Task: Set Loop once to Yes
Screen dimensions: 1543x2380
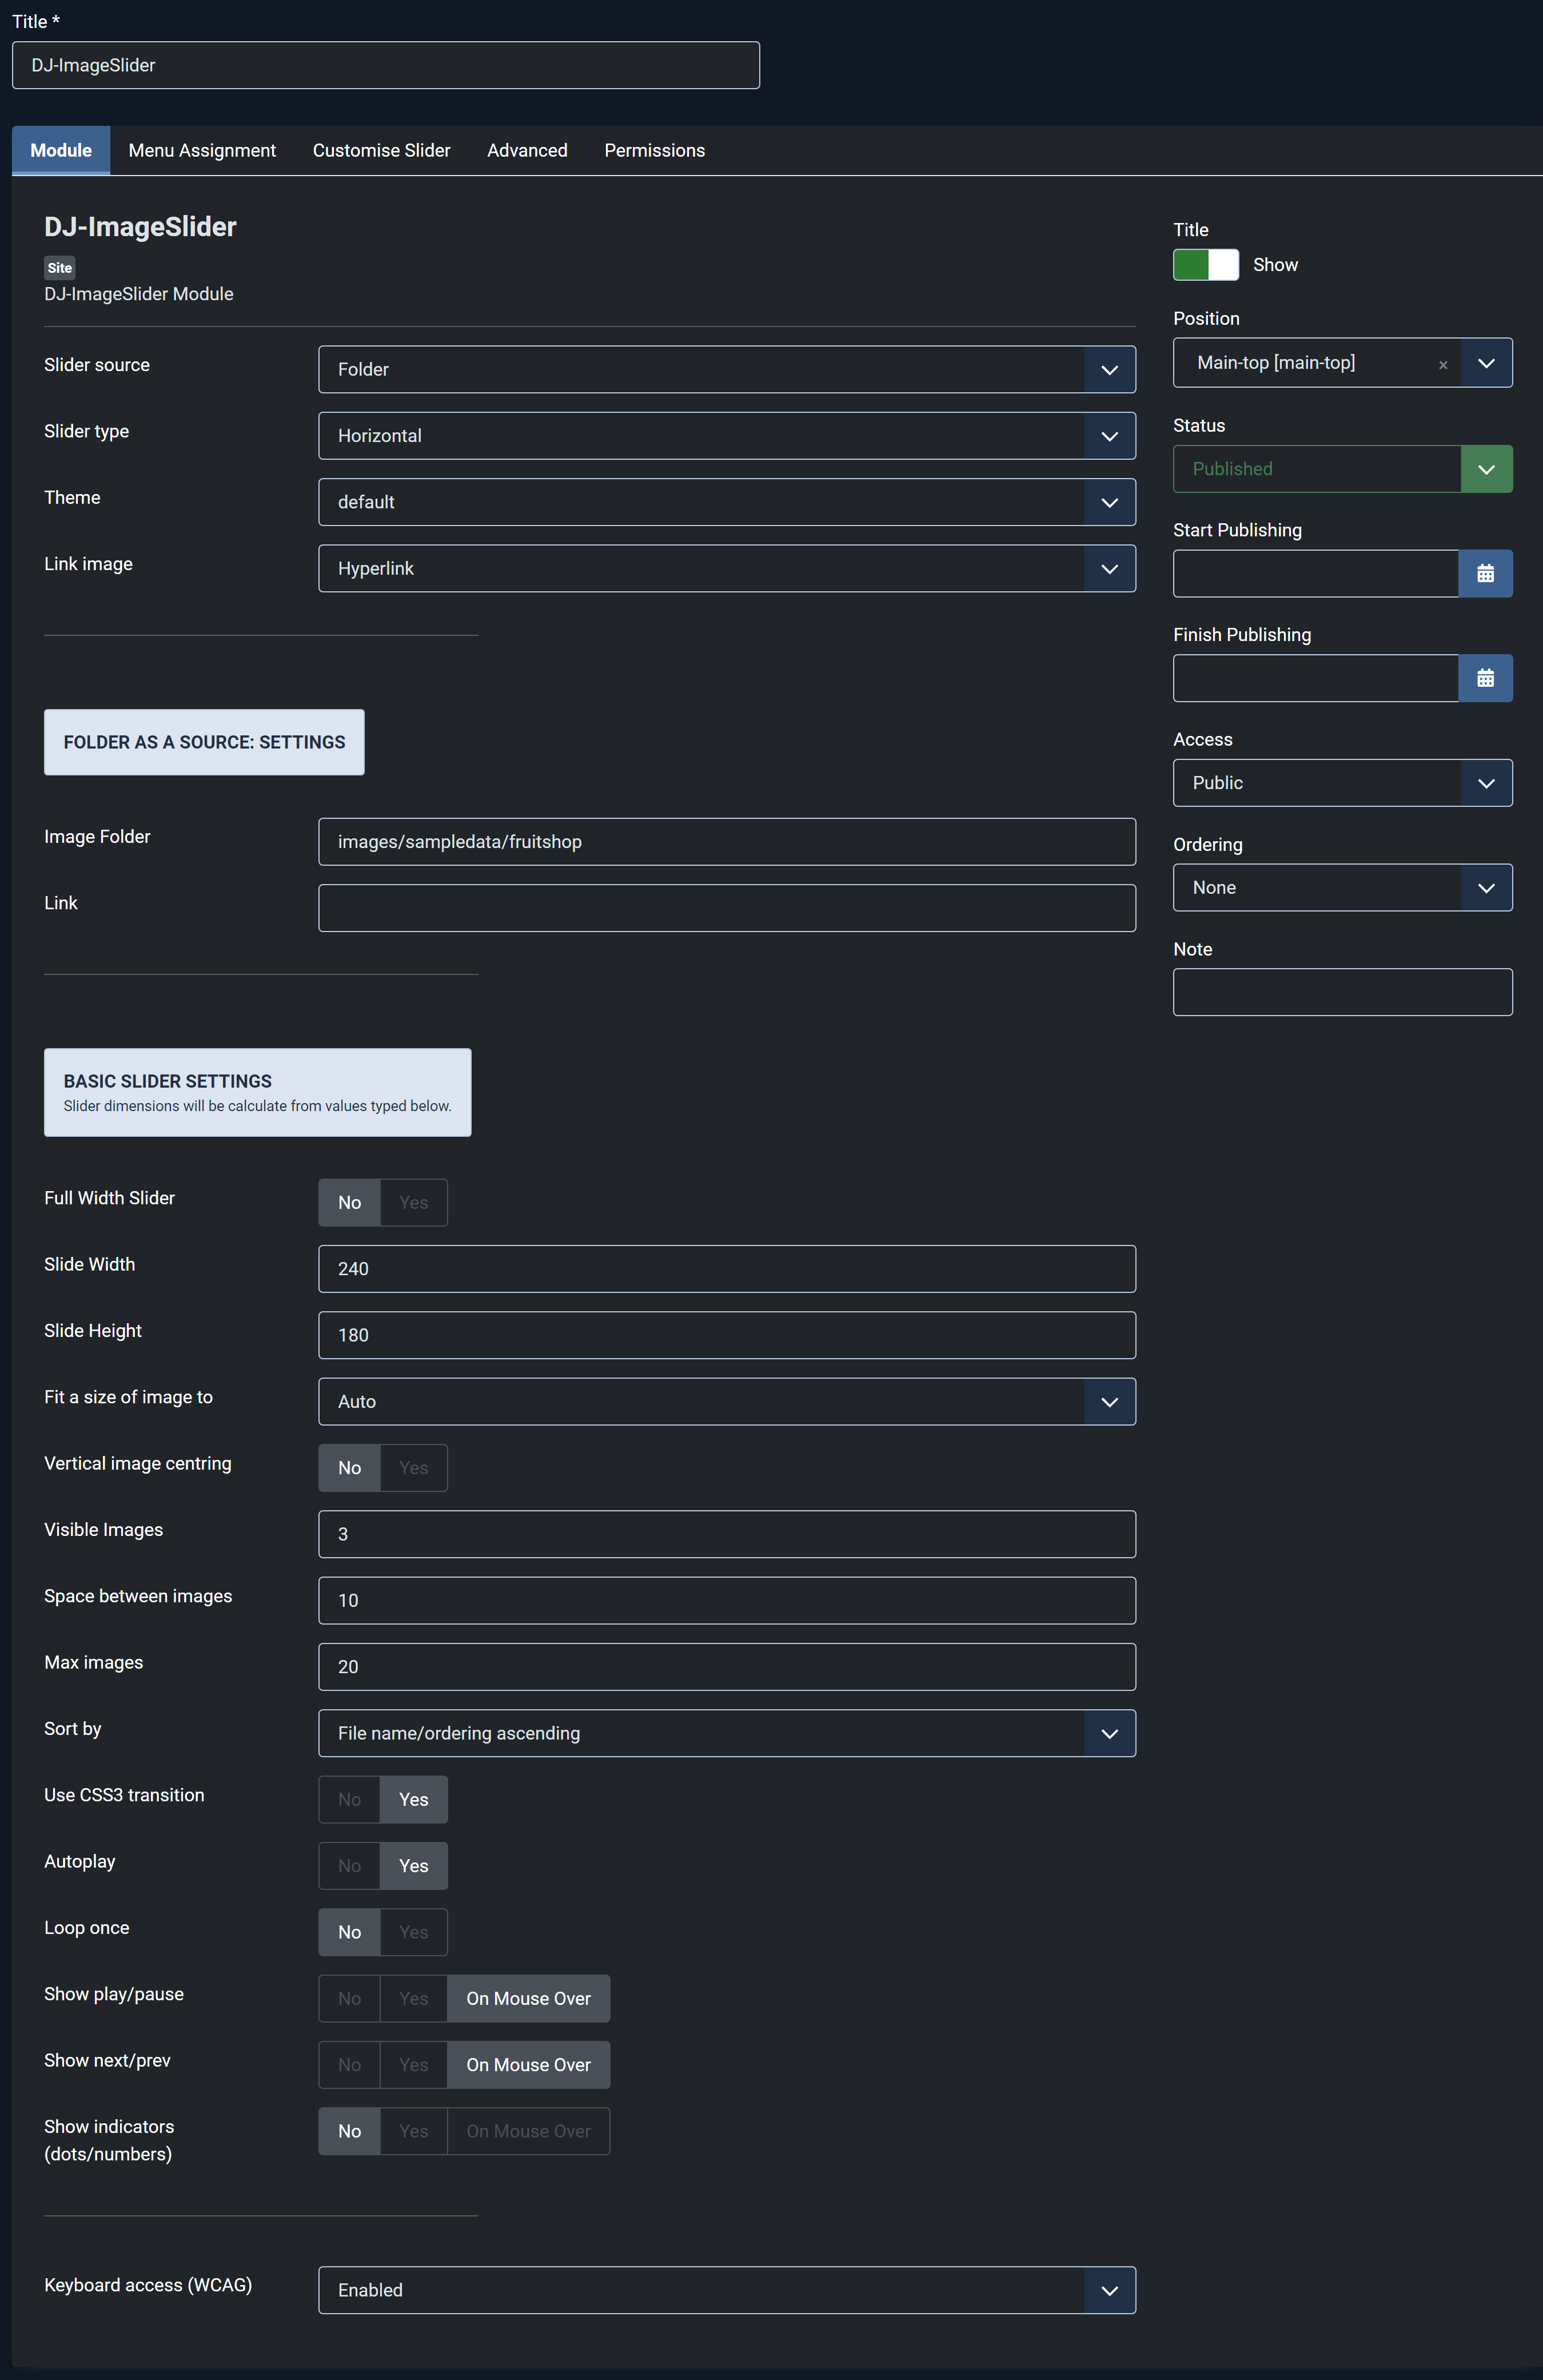Action: tap(413, 1932)
